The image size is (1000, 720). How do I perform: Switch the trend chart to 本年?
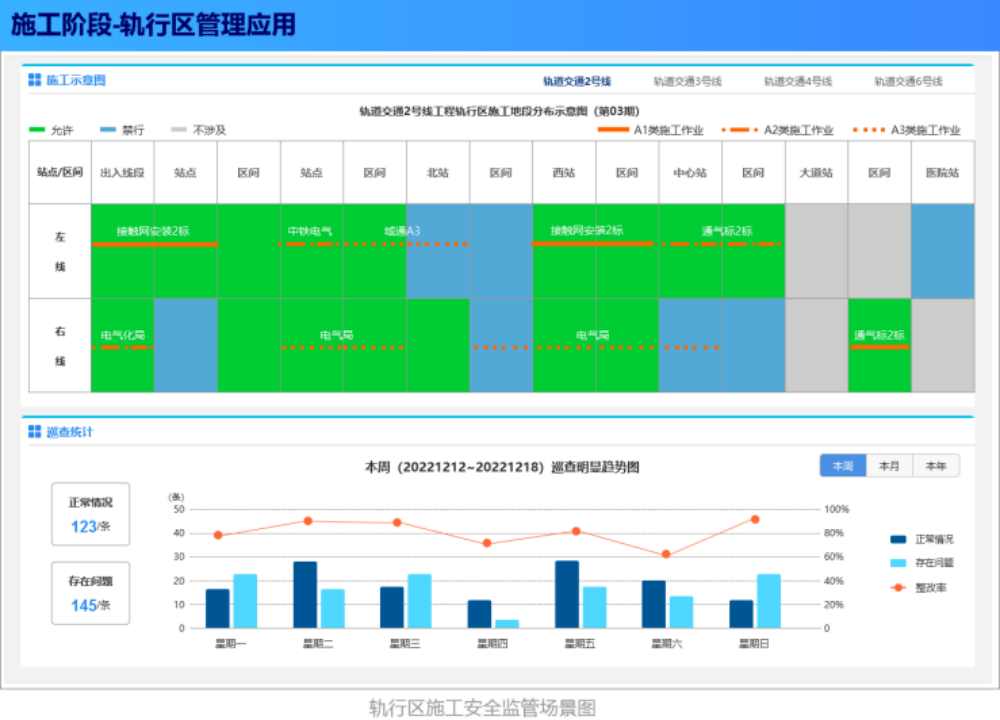point(936,466)
